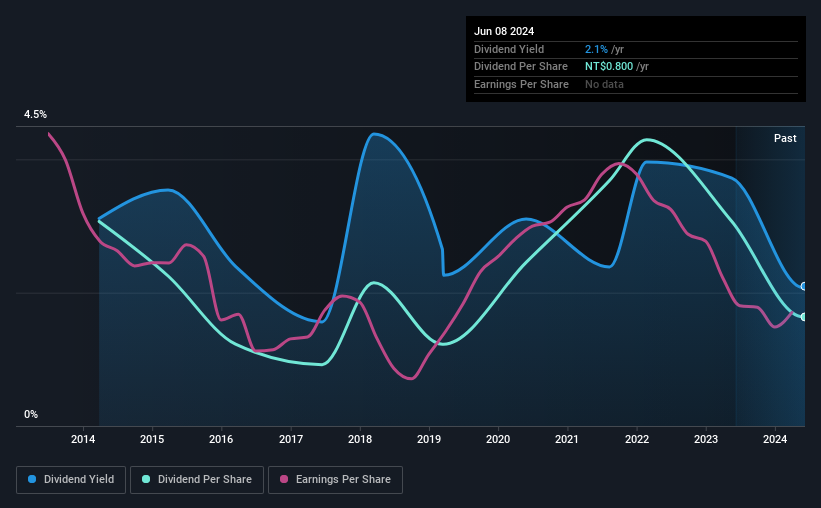Click the 2016 x-axis label
821x508 pixels.
tap(221, 439)
